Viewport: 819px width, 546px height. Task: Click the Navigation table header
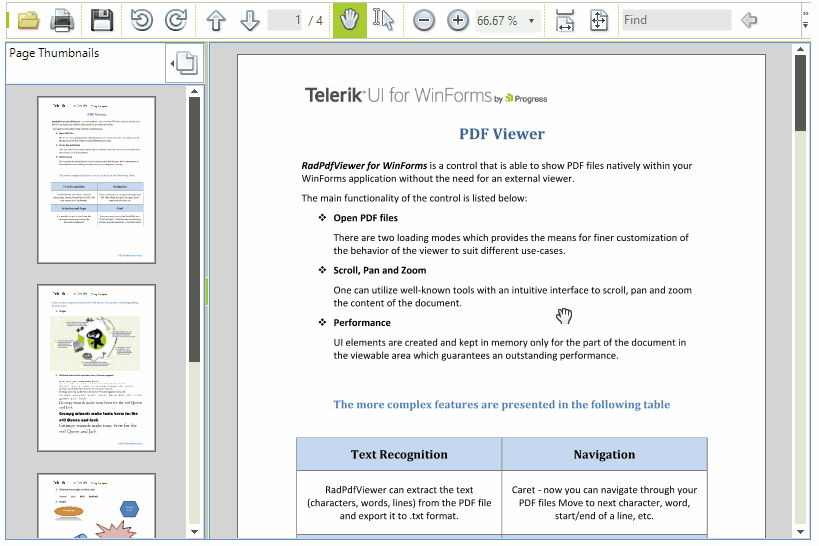(604, 454)
